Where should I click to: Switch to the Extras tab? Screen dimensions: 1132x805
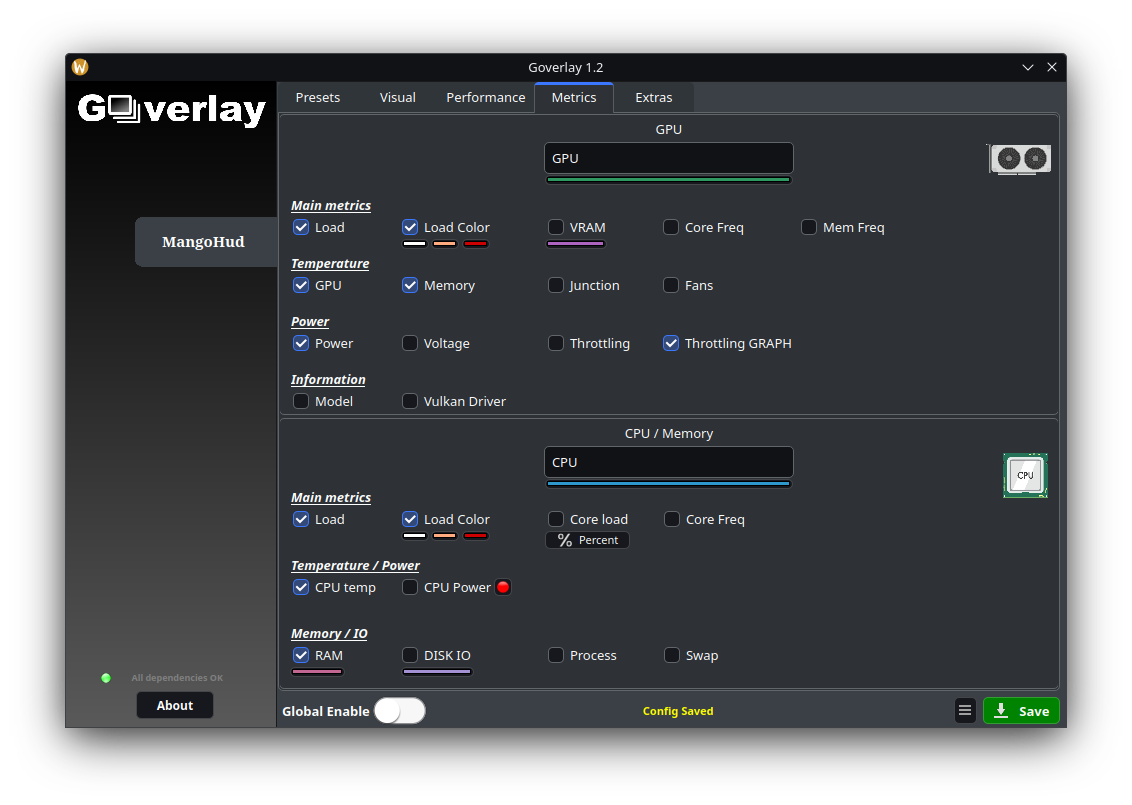[x=653, y=97]
